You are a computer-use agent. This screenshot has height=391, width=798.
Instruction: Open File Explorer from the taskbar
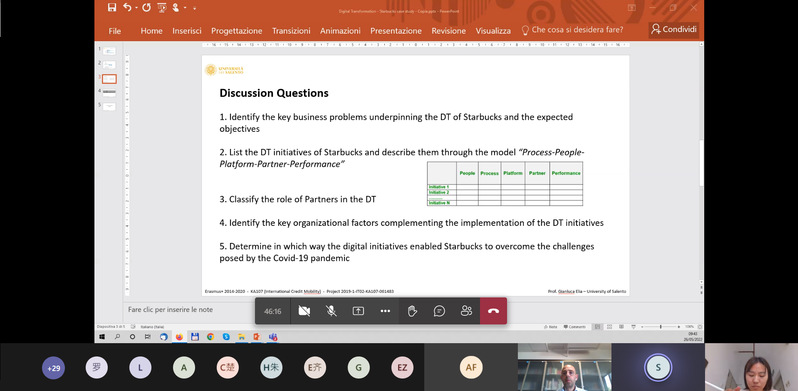click(242, 337)
